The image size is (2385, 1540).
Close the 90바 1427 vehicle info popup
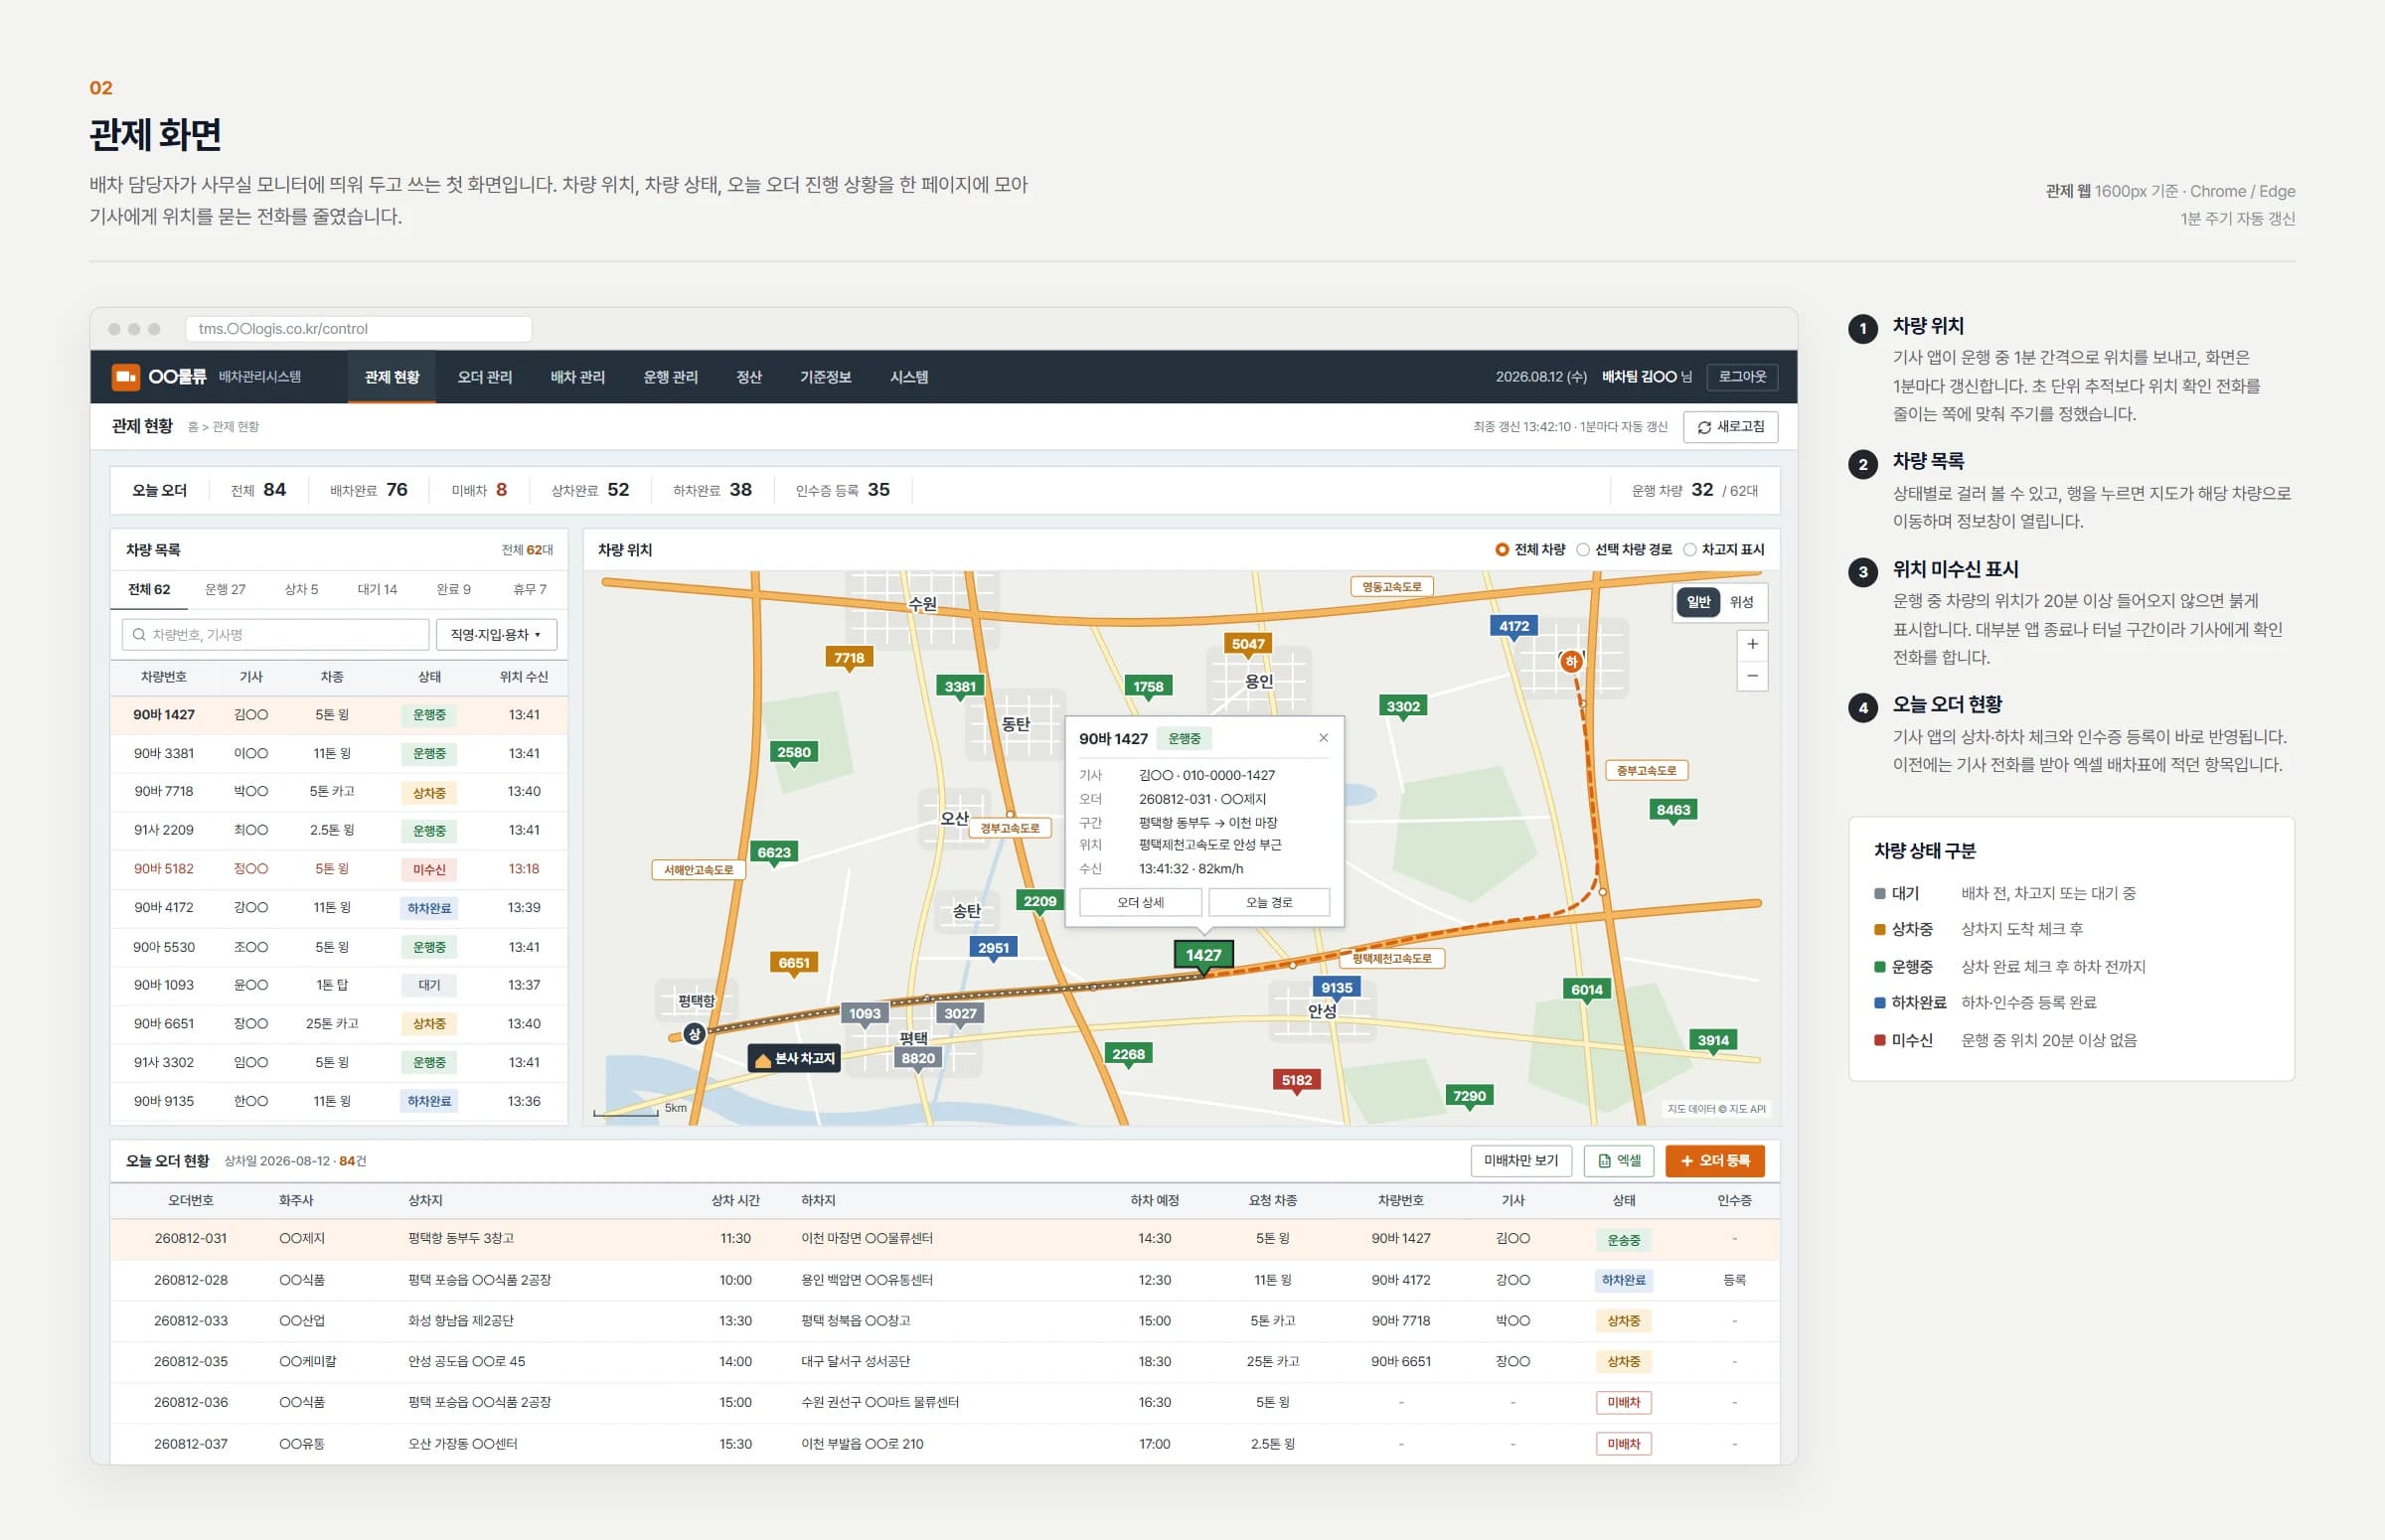[1323, 738]
